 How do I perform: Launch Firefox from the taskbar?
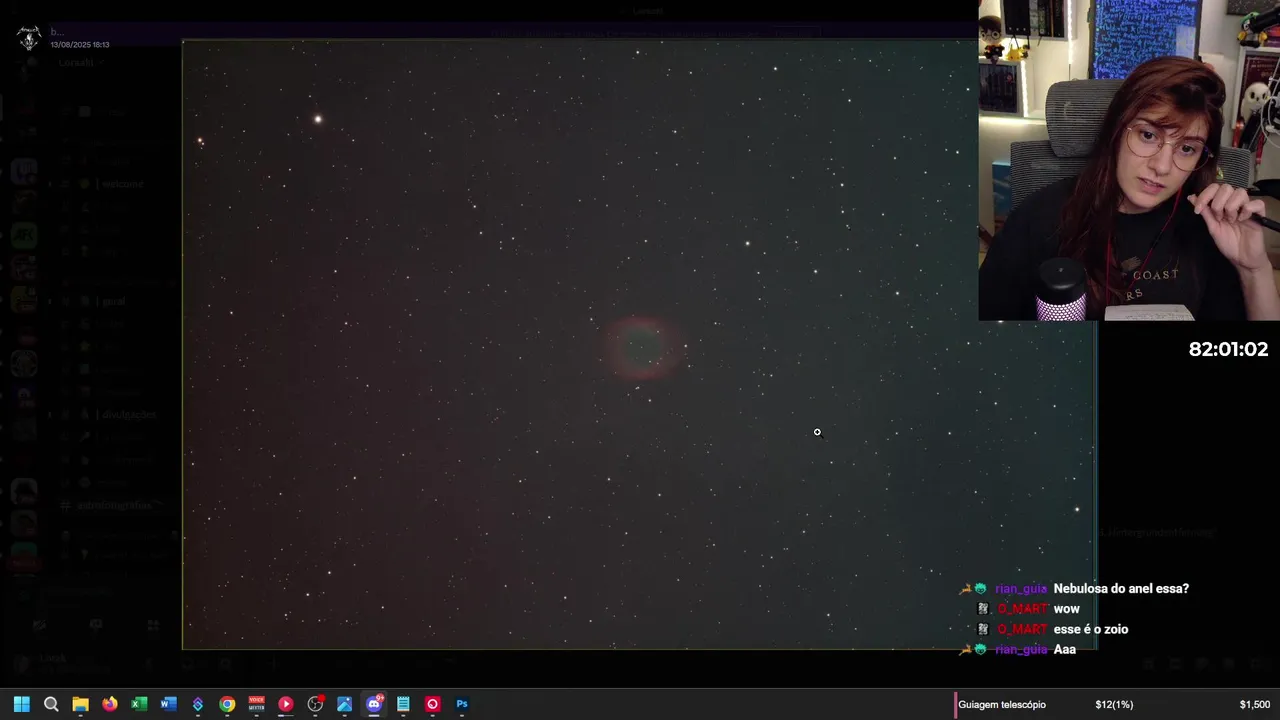109,704
